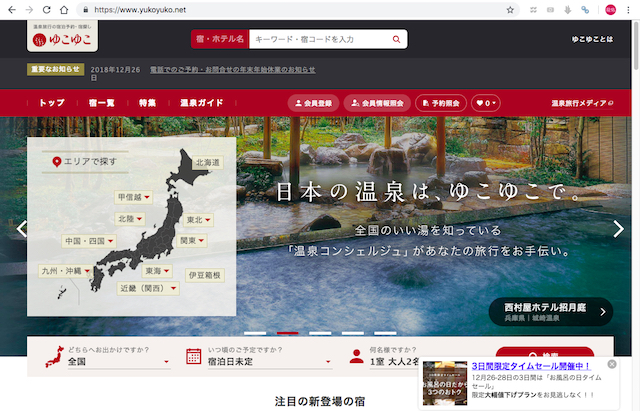Select the 宿・ホテル名 search type
This screenshot has width=640, height=411.
[218, 39]
